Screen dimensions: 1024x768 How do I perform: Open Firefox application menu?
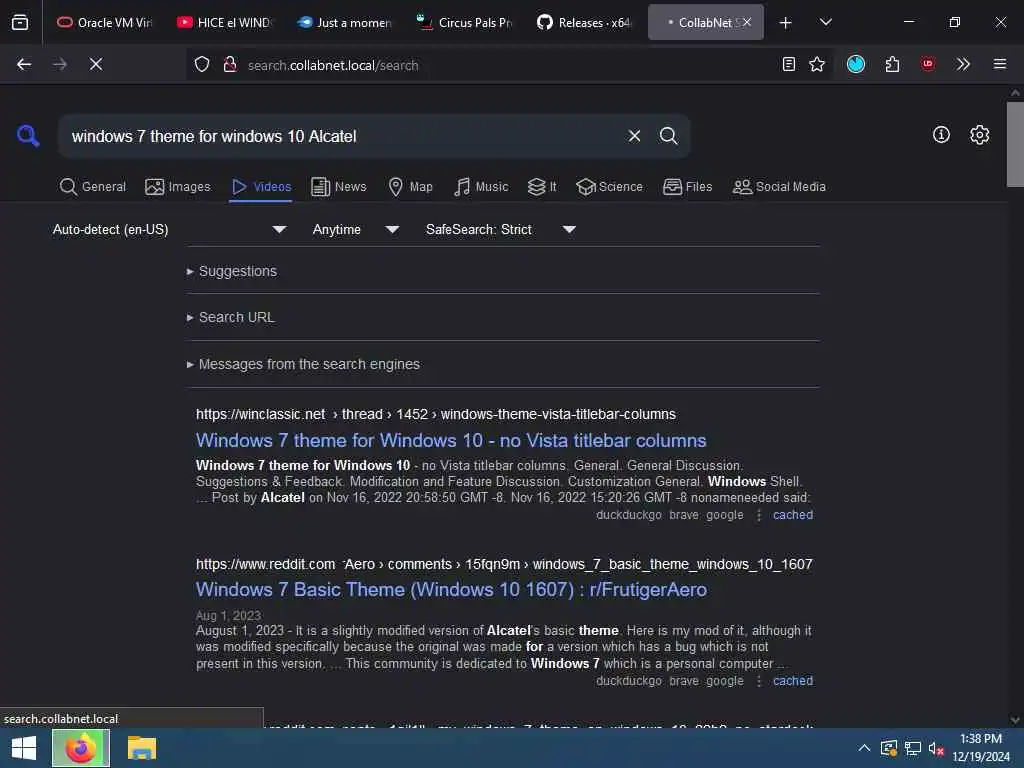click(1000, 64)
